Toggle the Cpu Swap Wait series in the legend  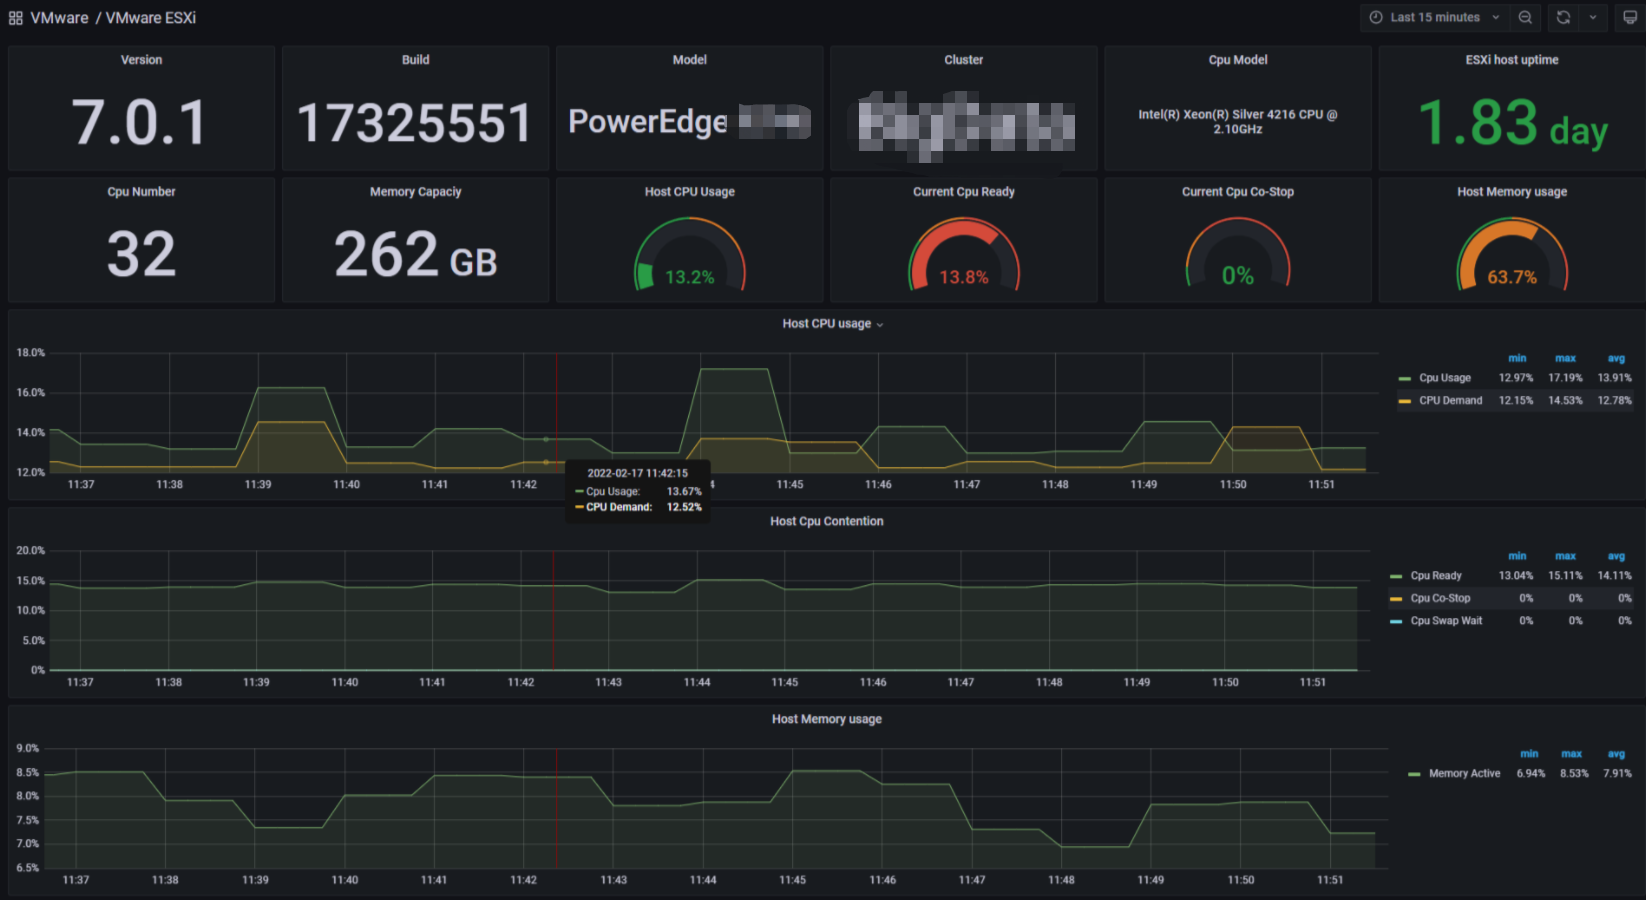[1446, 621]
